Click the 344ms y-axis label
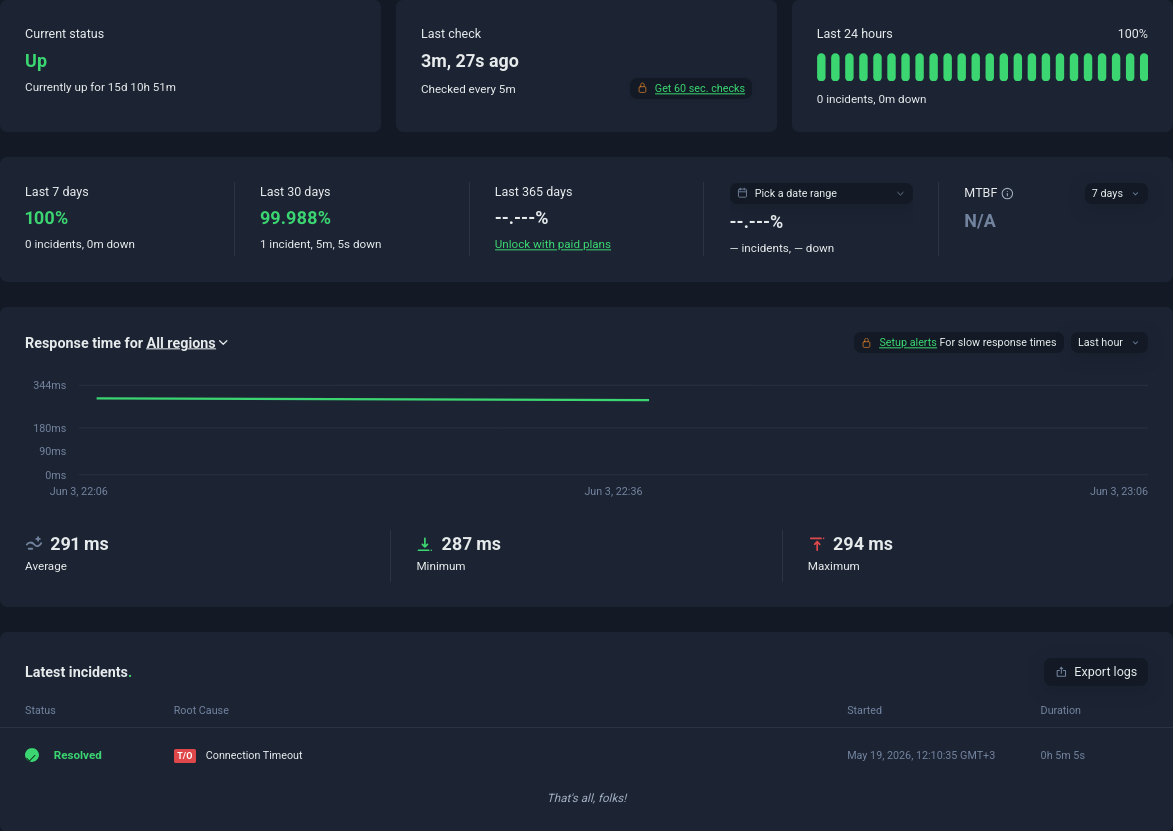Image resolution: width=1173 pixels, height=831 pixels. pyautogui.click(x=49, y=385)
